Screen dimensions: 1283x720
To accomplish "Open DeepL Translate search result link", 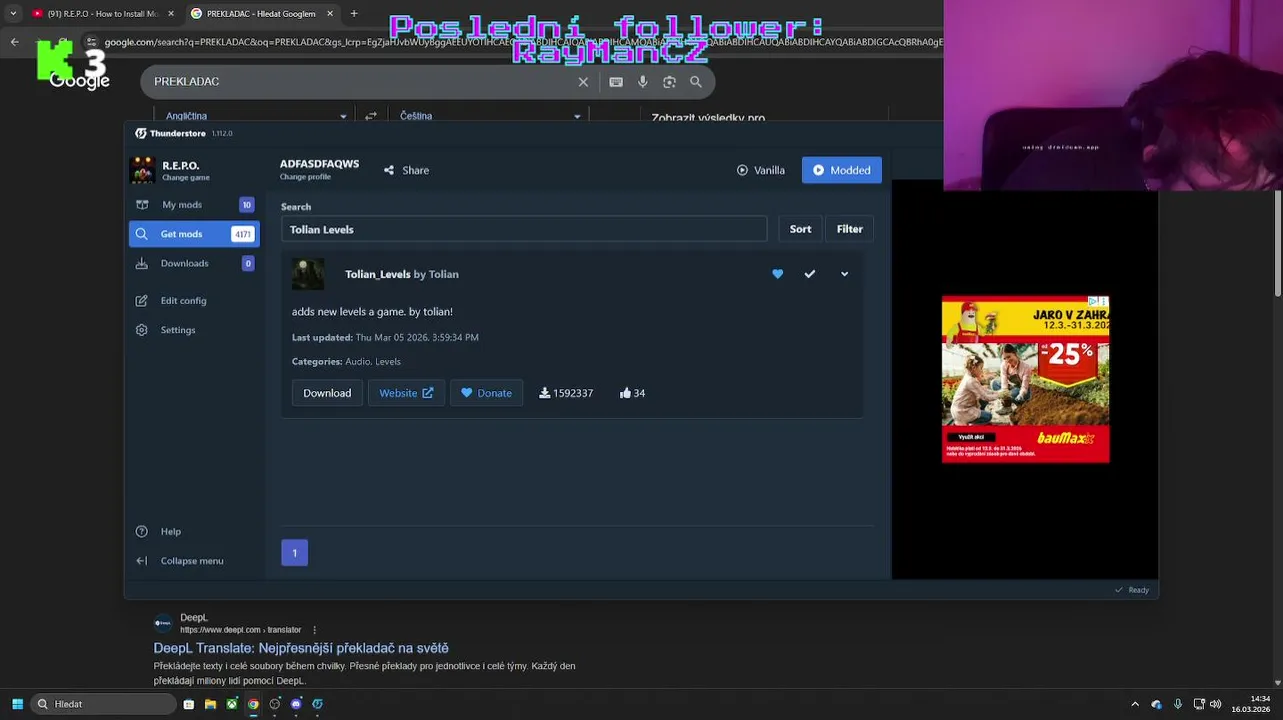I will [x=301, y=648].
